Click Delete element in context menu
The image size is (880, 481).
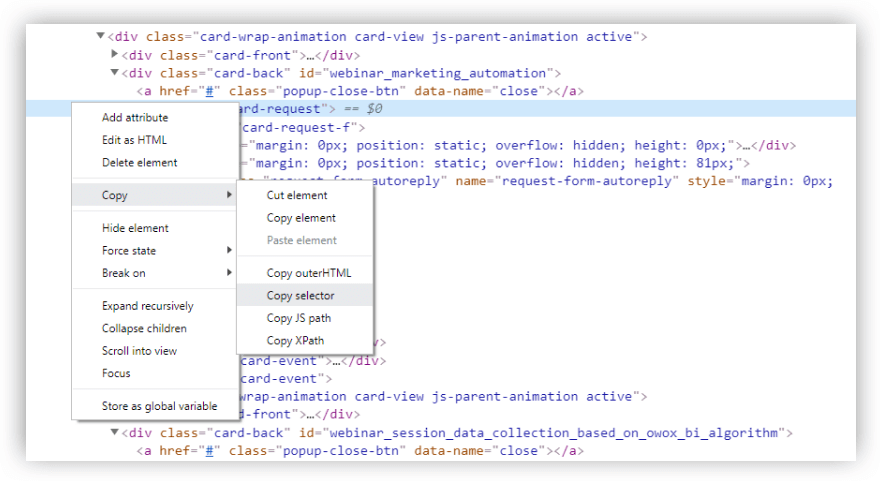(x=139, y=163)
